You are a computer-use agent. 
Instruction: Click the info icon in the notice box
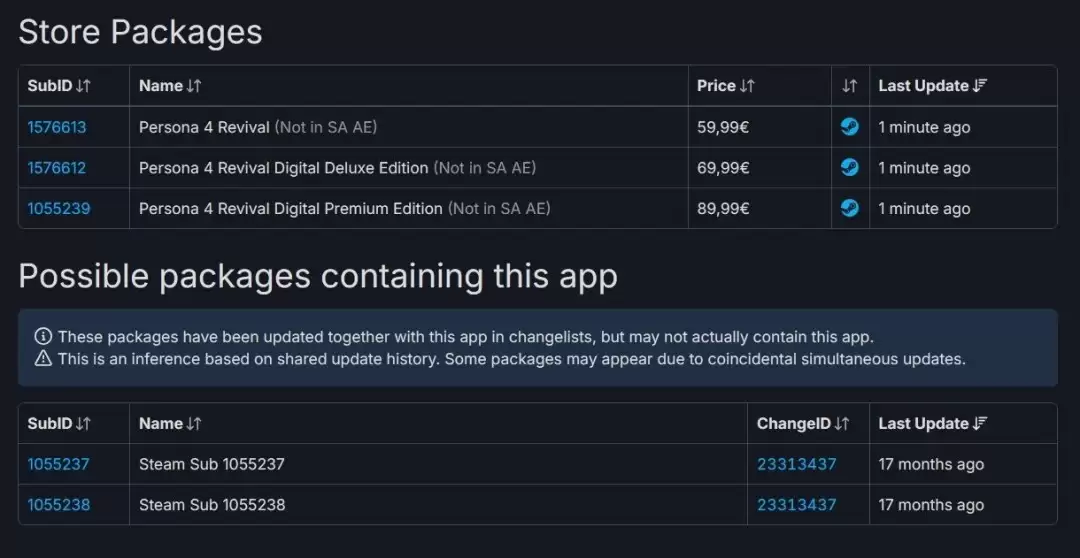tap(43, 337)
